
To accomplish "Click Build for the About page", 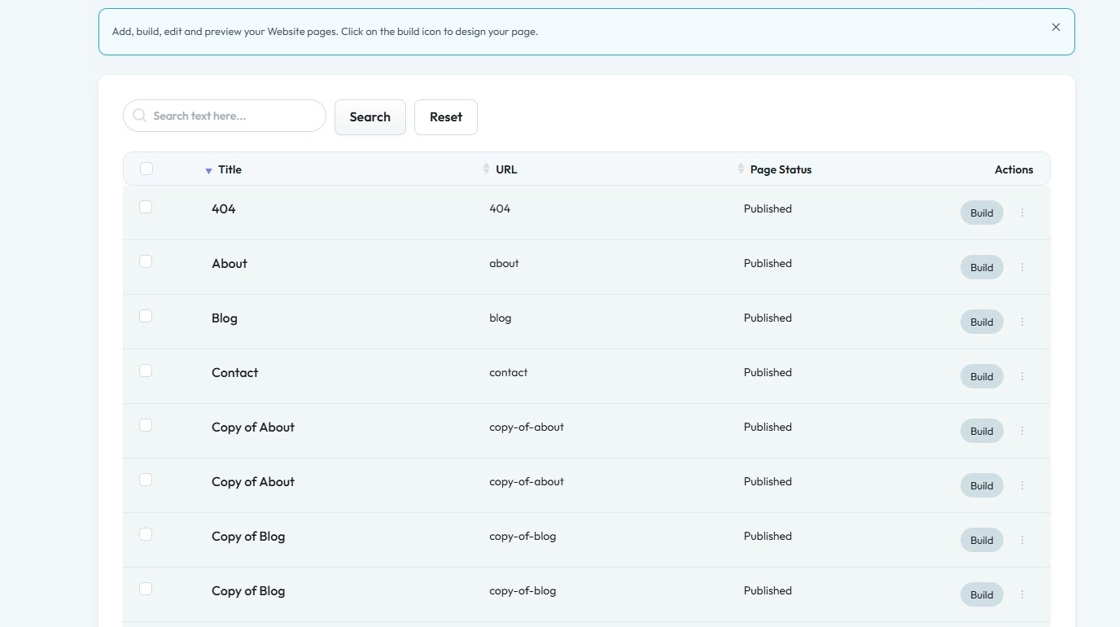I will [x=981, y=267].
